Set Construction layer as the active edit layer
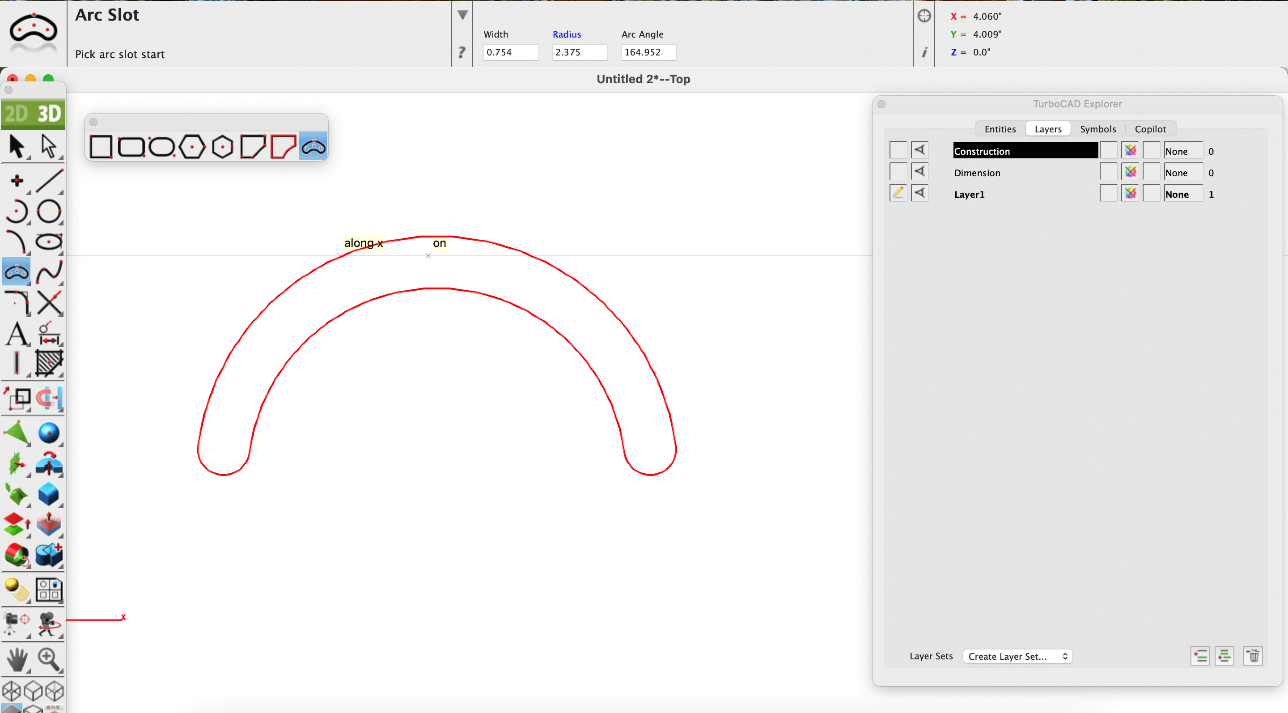This screenshot has width=1288, height=713. tap(898, 151)
